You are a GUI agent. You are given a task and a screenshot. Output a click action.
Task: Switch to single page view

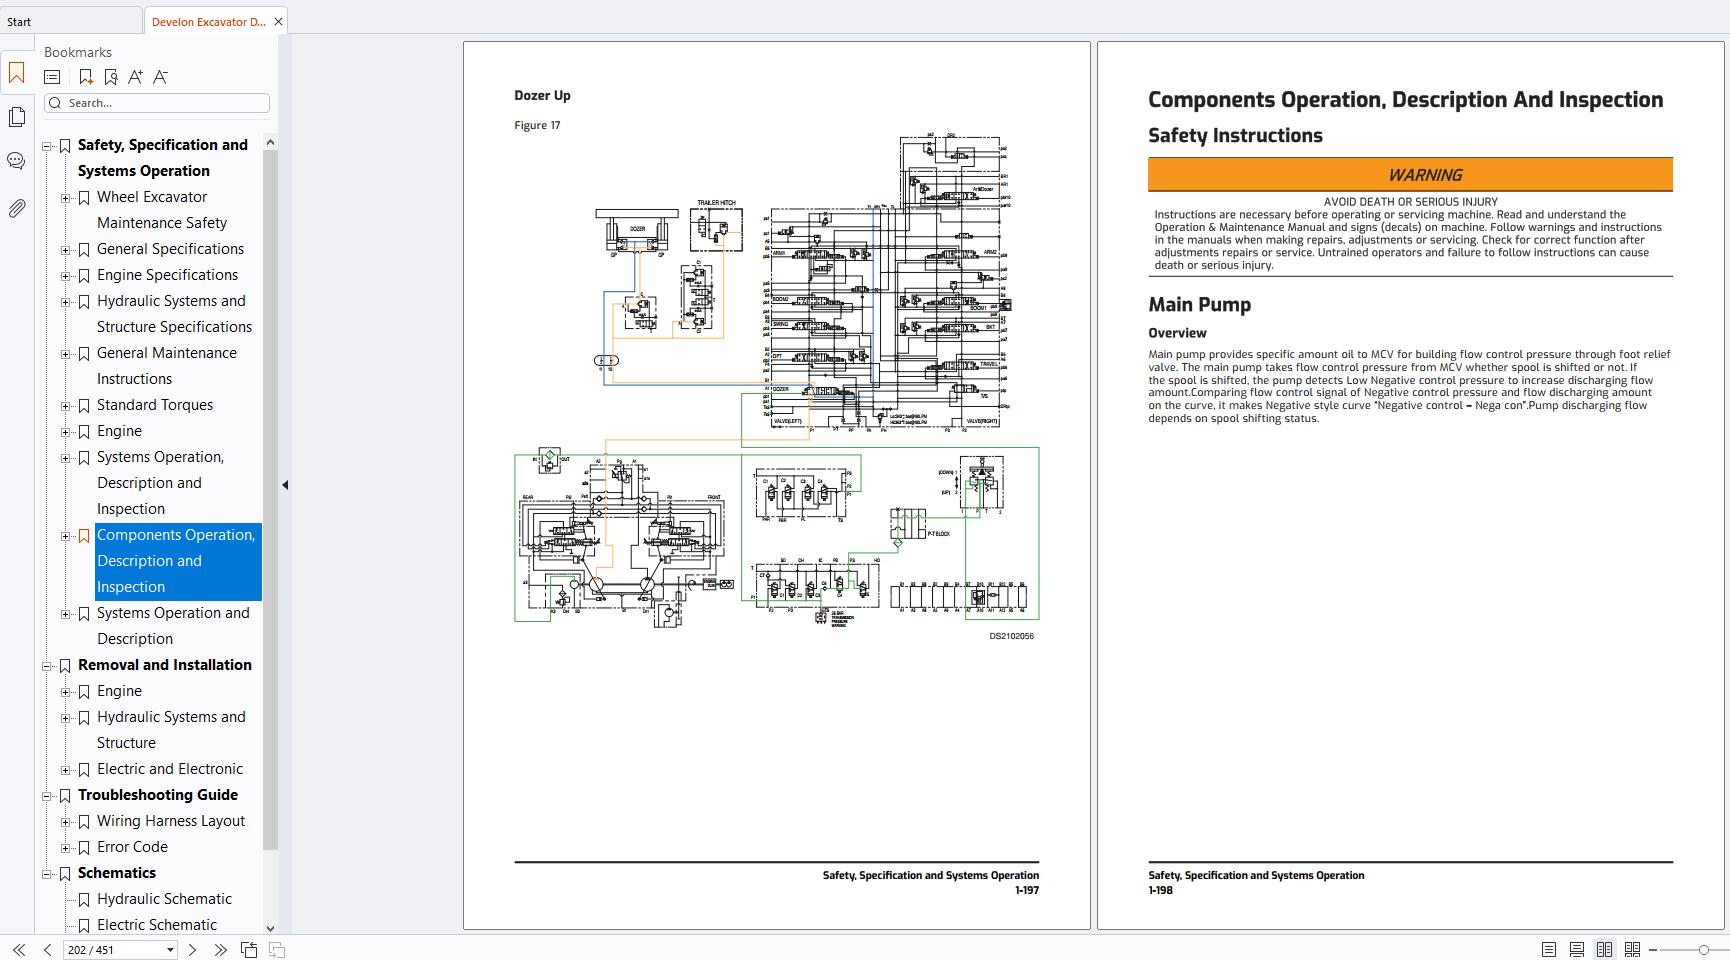(x=1549, y=950)
